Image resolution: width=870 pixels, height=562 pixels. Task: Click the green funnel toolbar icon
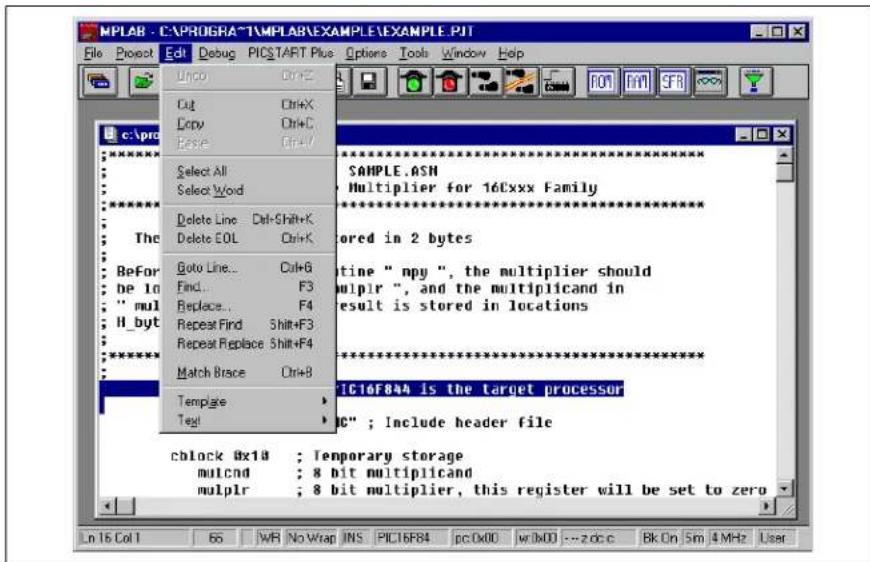point(755,82)
